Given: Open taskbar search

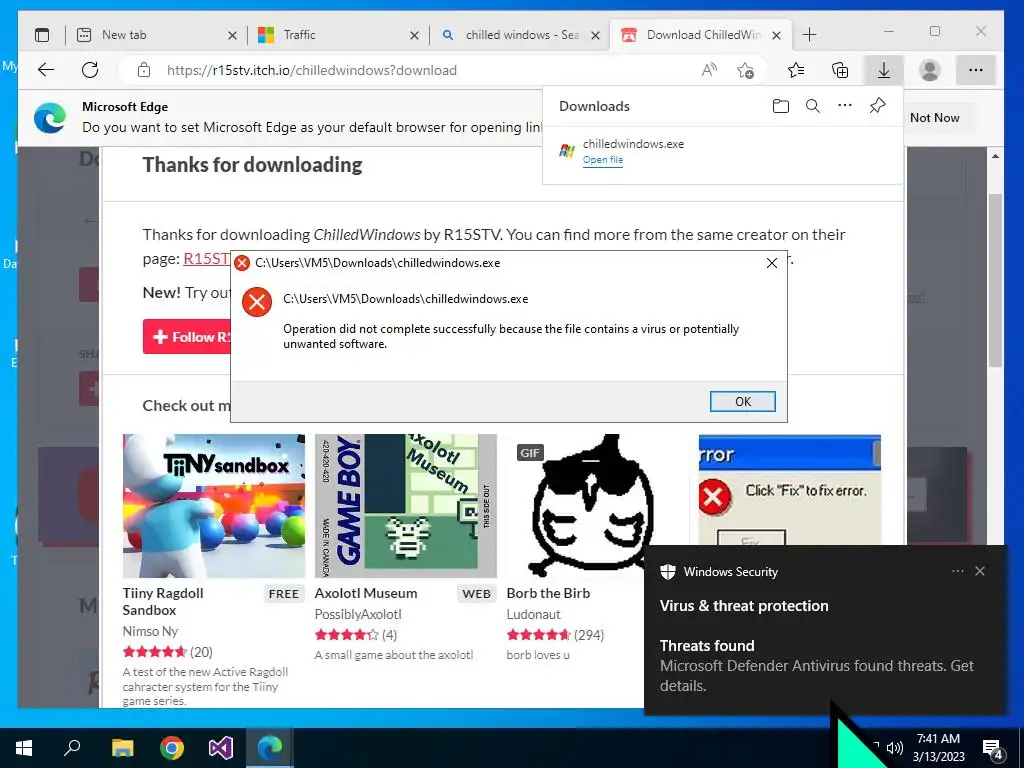Looking at the screenshot, I should (72, 748).
